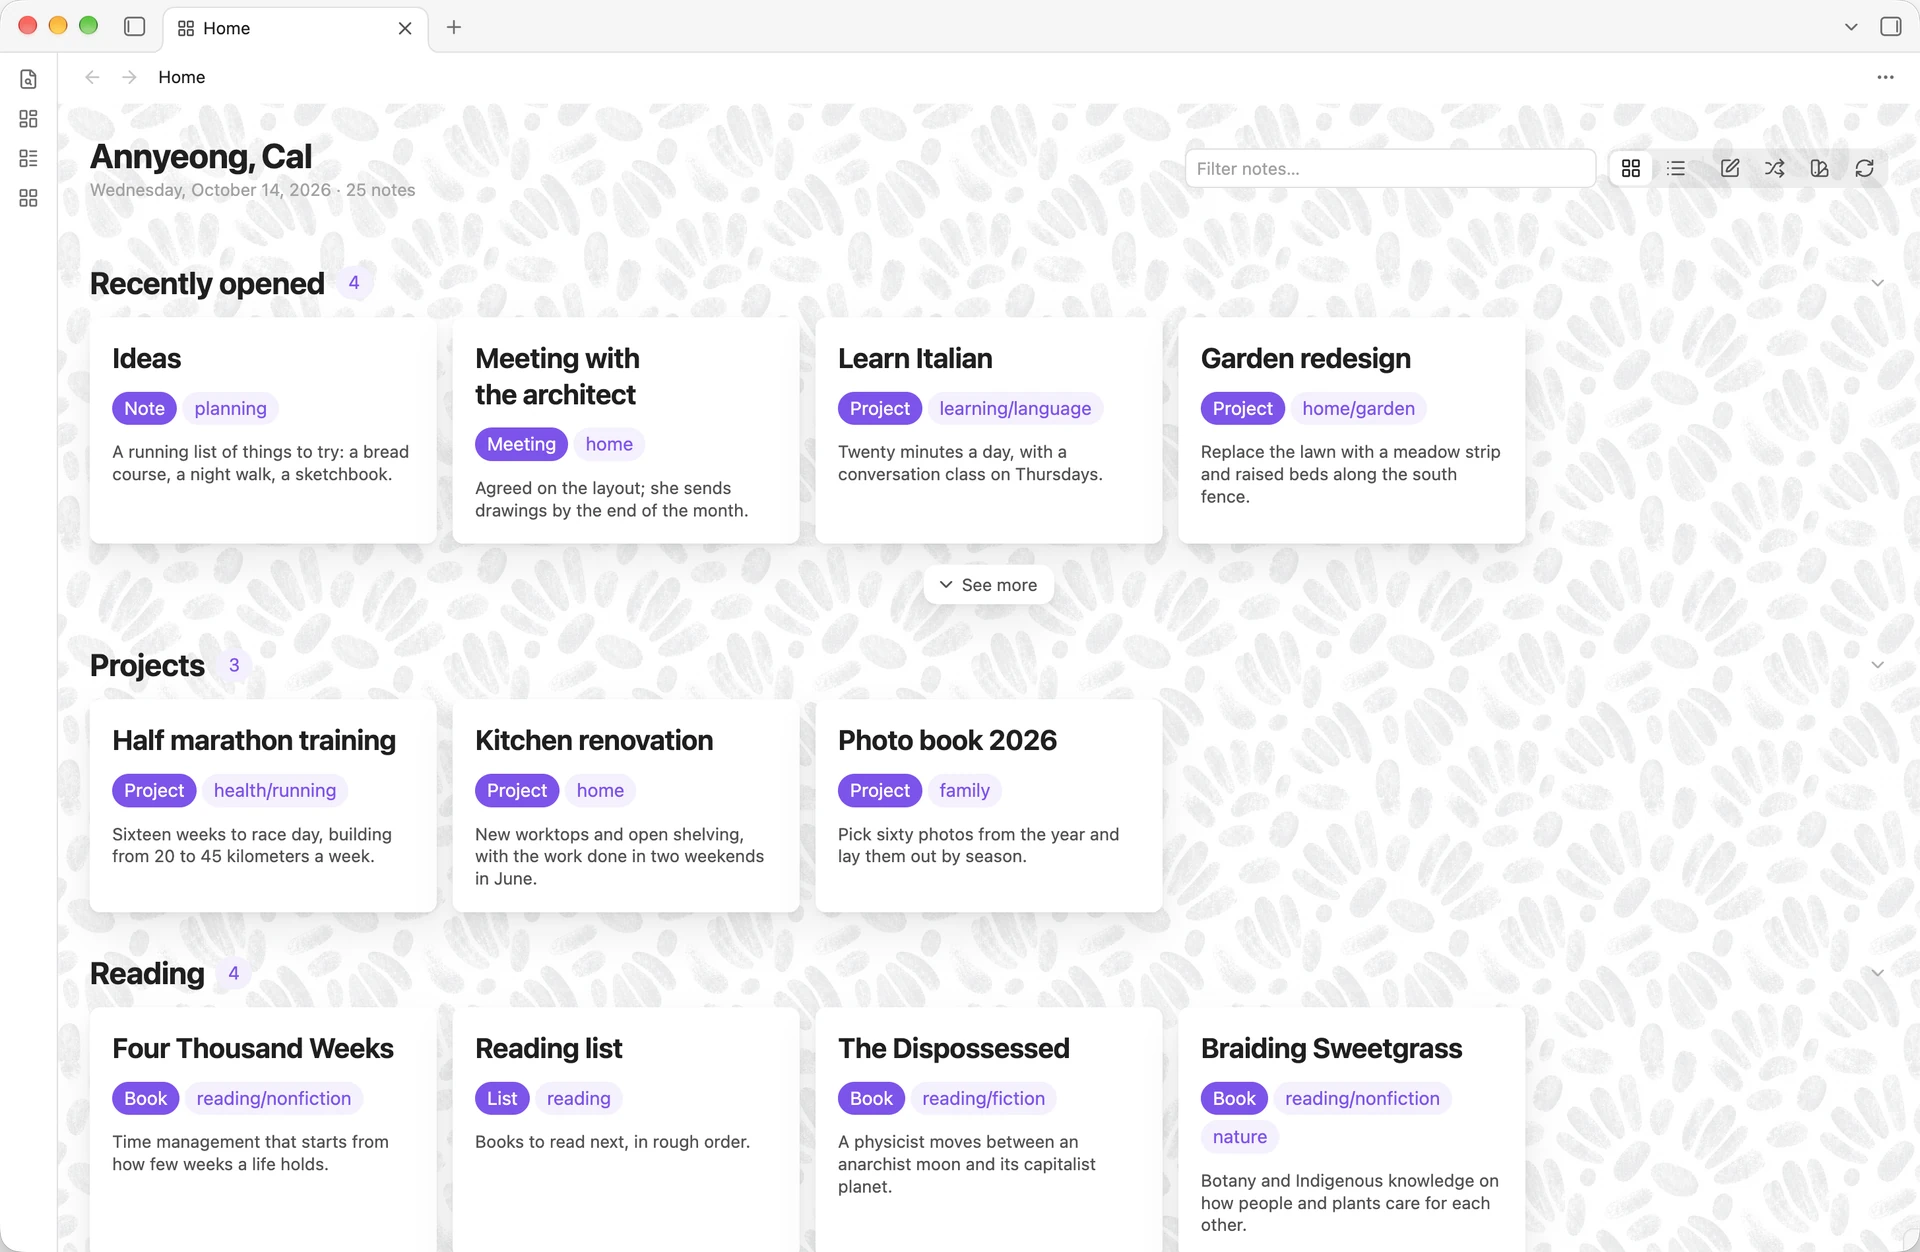This screenshot has height=1252, width=1920.
Task: Switch to grid card view
Action: [x=1631, y=168]
